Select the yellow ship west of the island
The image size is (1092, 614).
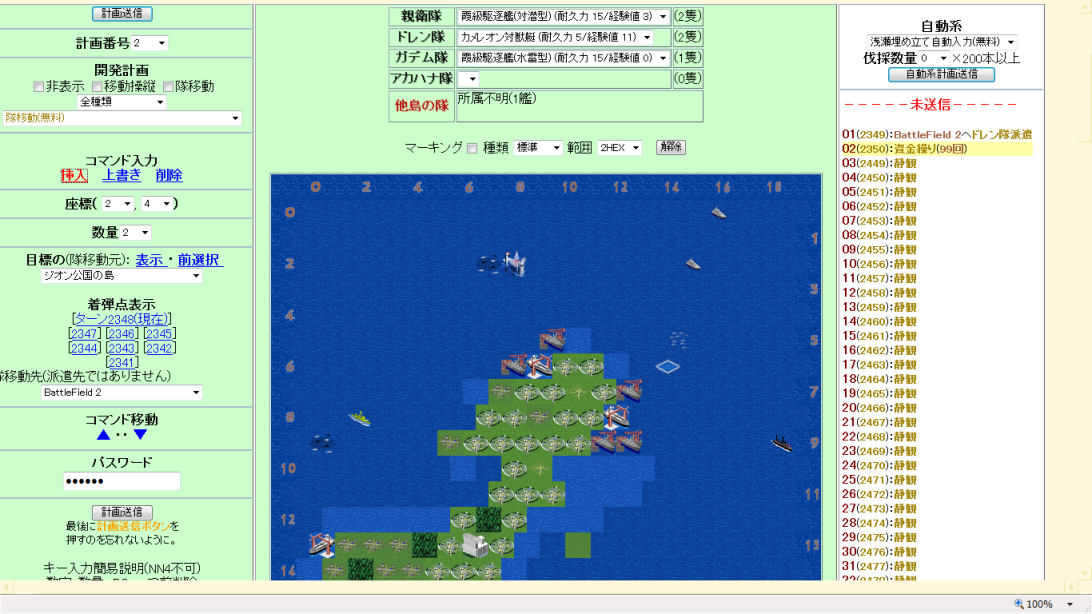click(x=359, y=418)
